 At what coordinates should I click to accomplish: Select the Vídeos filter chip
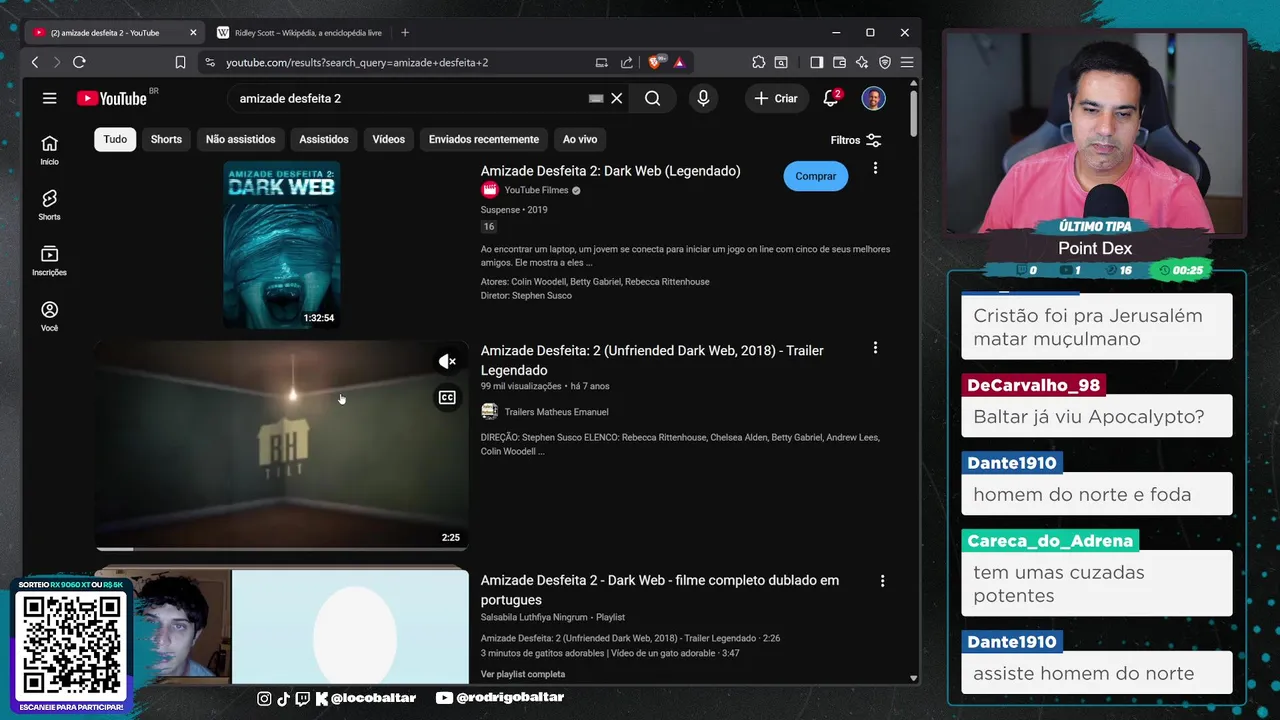pyautogui.click(x=389, y=139)
